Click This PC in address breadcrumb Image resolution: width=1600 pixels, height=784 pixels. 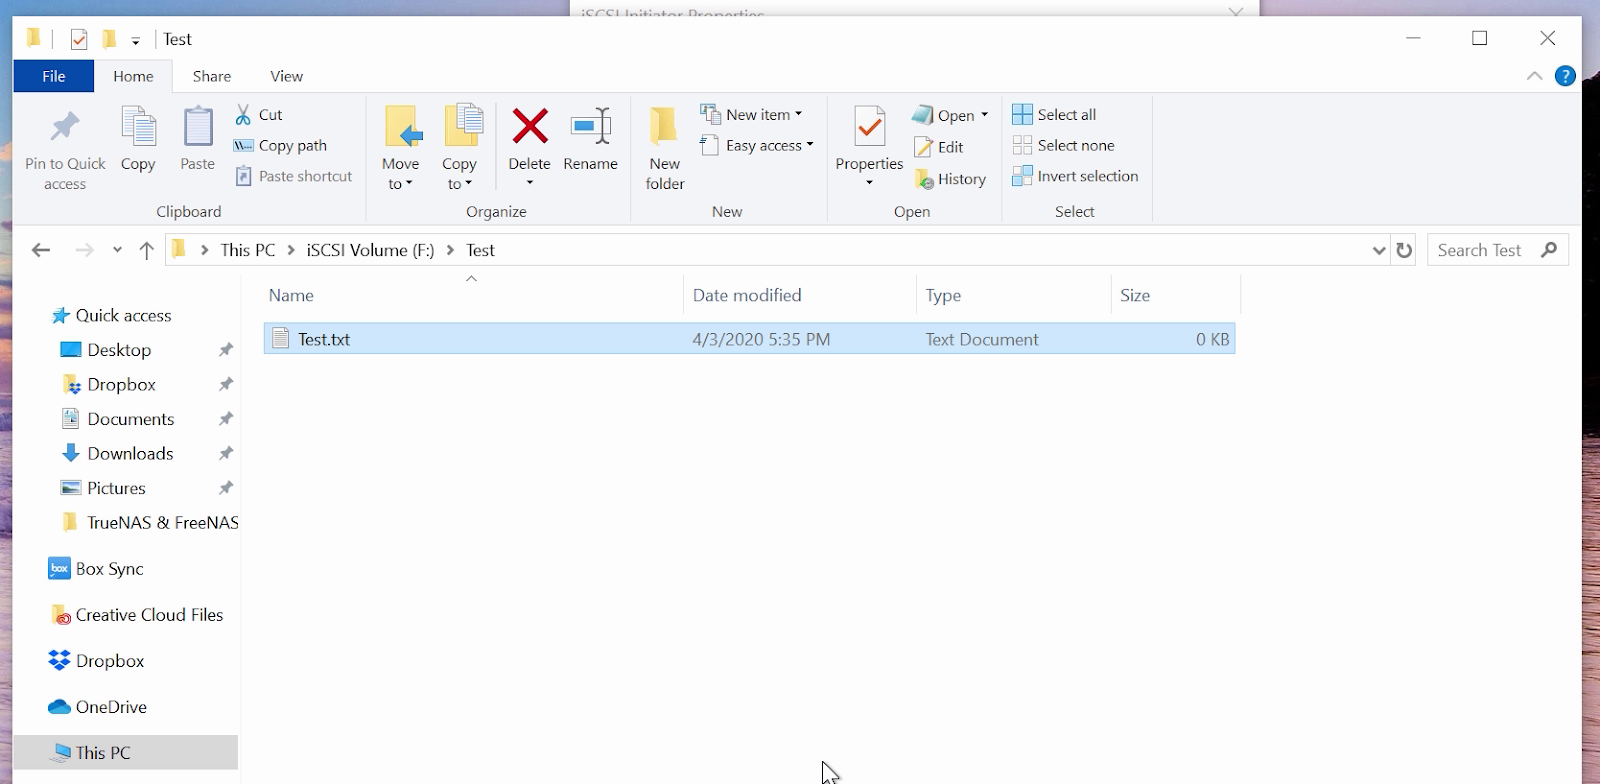(248, 250)
